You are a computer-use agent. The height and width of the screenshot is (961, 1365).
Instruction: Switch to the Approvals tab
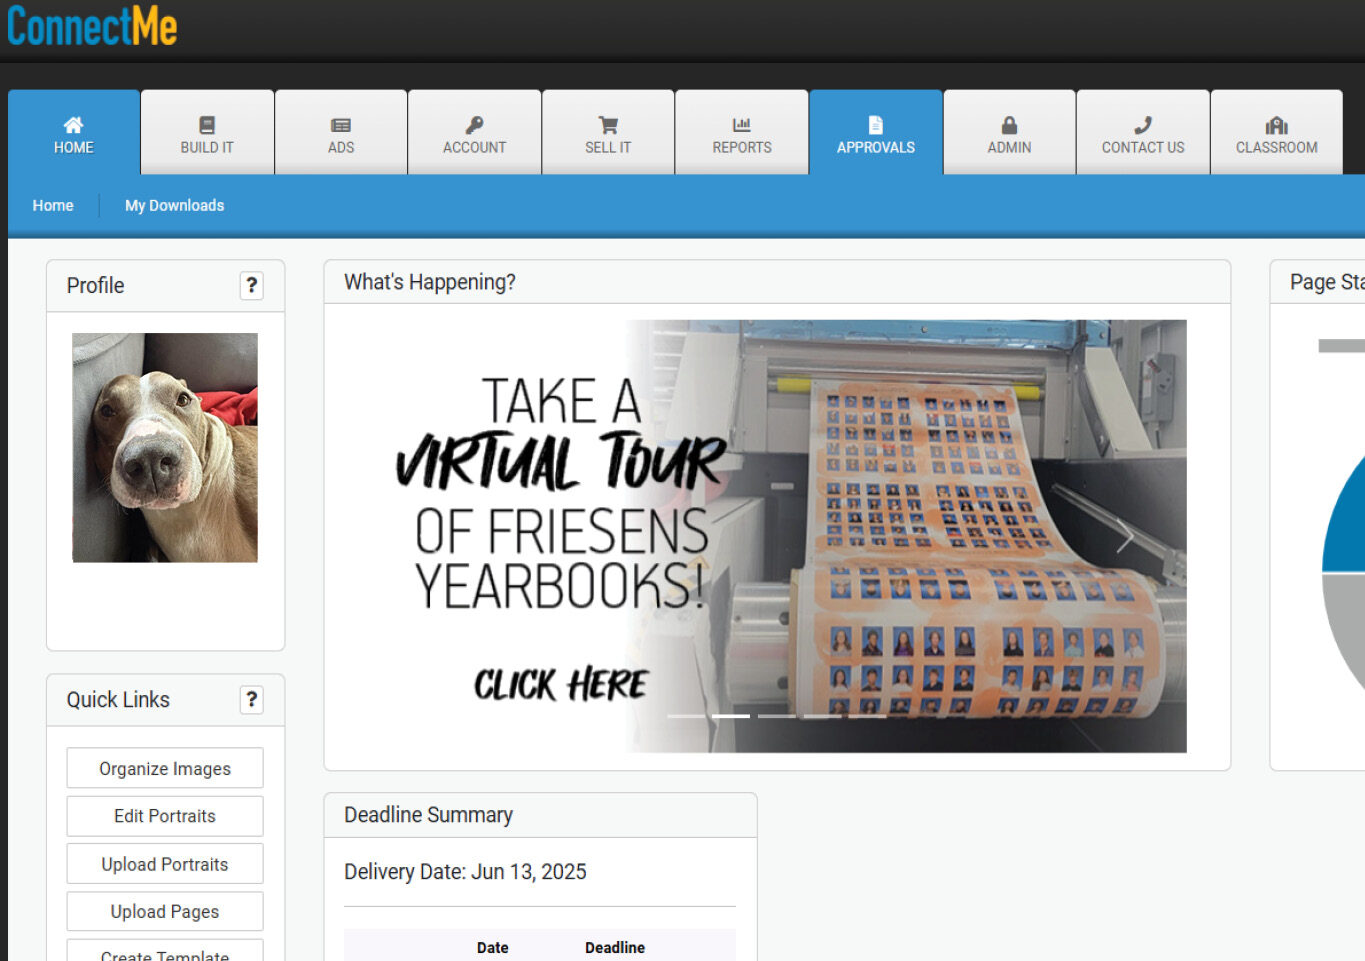[875, 134]
